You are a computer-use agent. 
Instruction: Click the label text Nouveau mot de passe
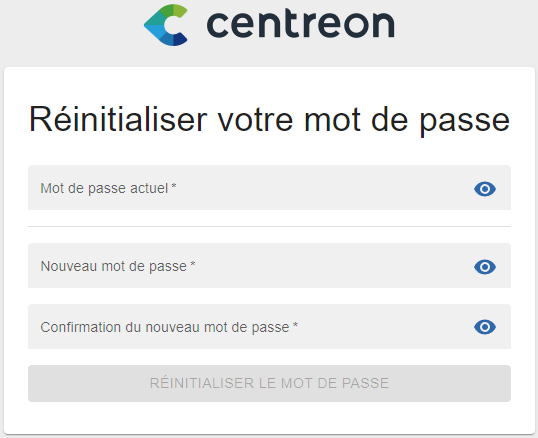click(x=114, y=266)
